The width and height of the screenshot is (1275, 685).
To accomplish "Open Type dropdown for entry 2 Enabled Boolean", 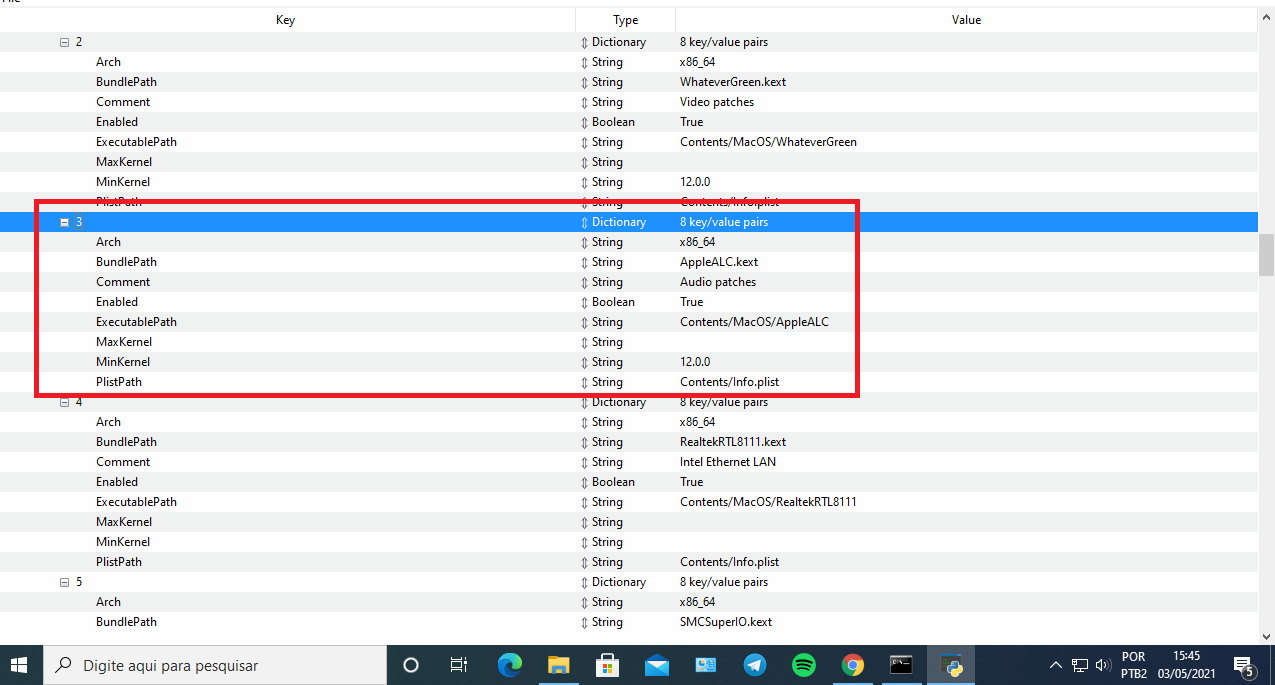I will point(585,122).
